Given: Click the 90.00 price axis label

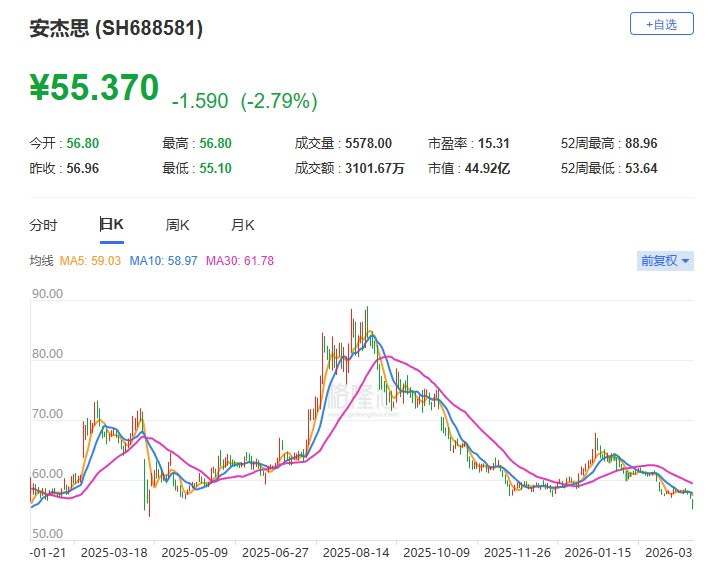Looking at the screenshot, I should (x=47, y=295).
